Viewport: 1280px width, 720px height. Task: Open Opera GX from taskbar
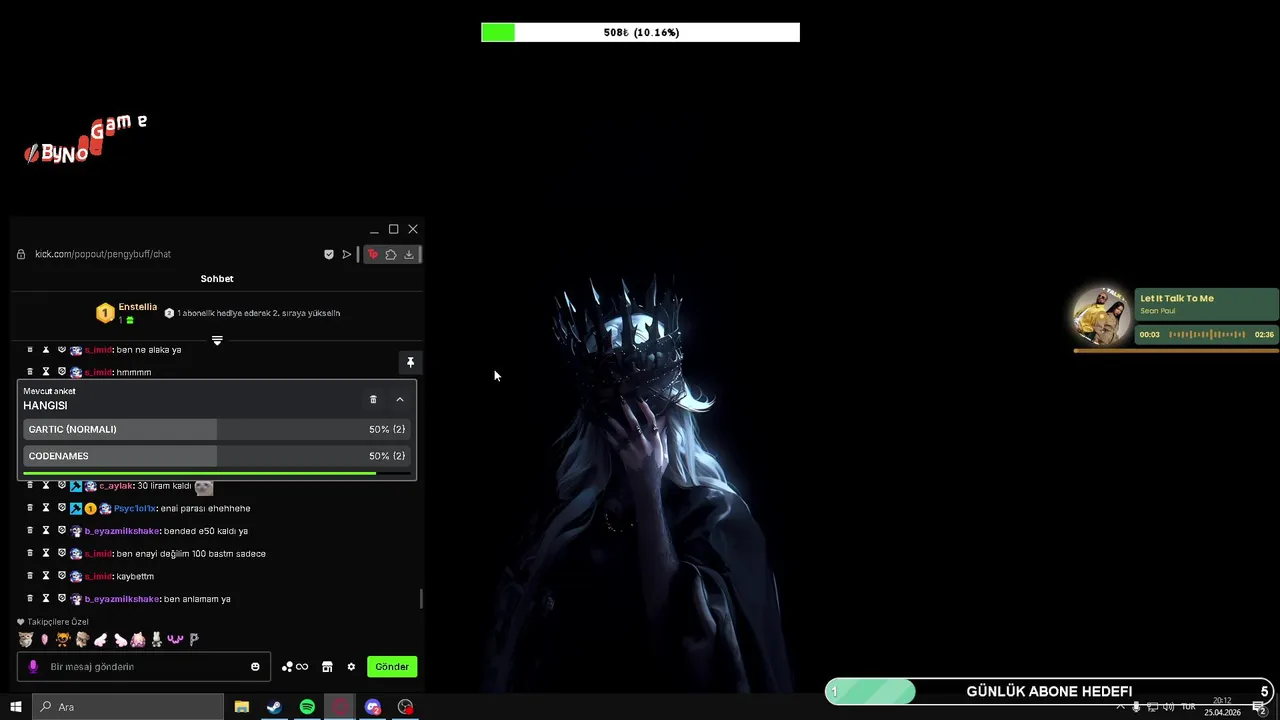(340, 707)
